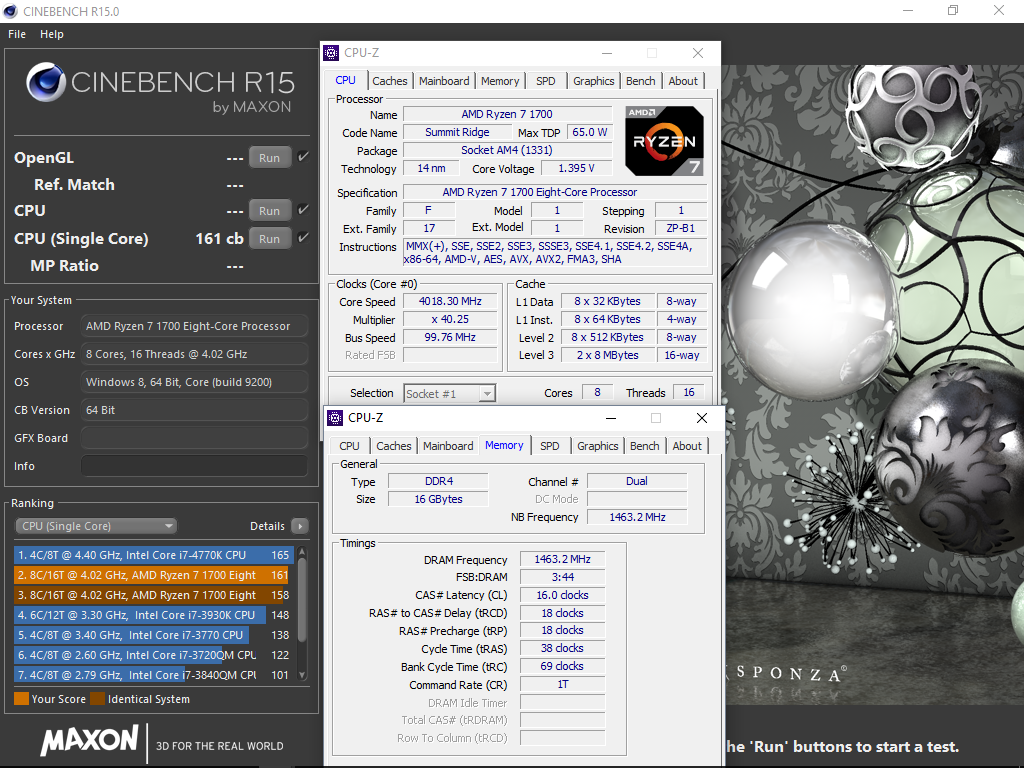Switch to Caches tab in lower CPU-Z
Image resolution: width=1024 pixels, height=768 pixels.
point(394,446)
